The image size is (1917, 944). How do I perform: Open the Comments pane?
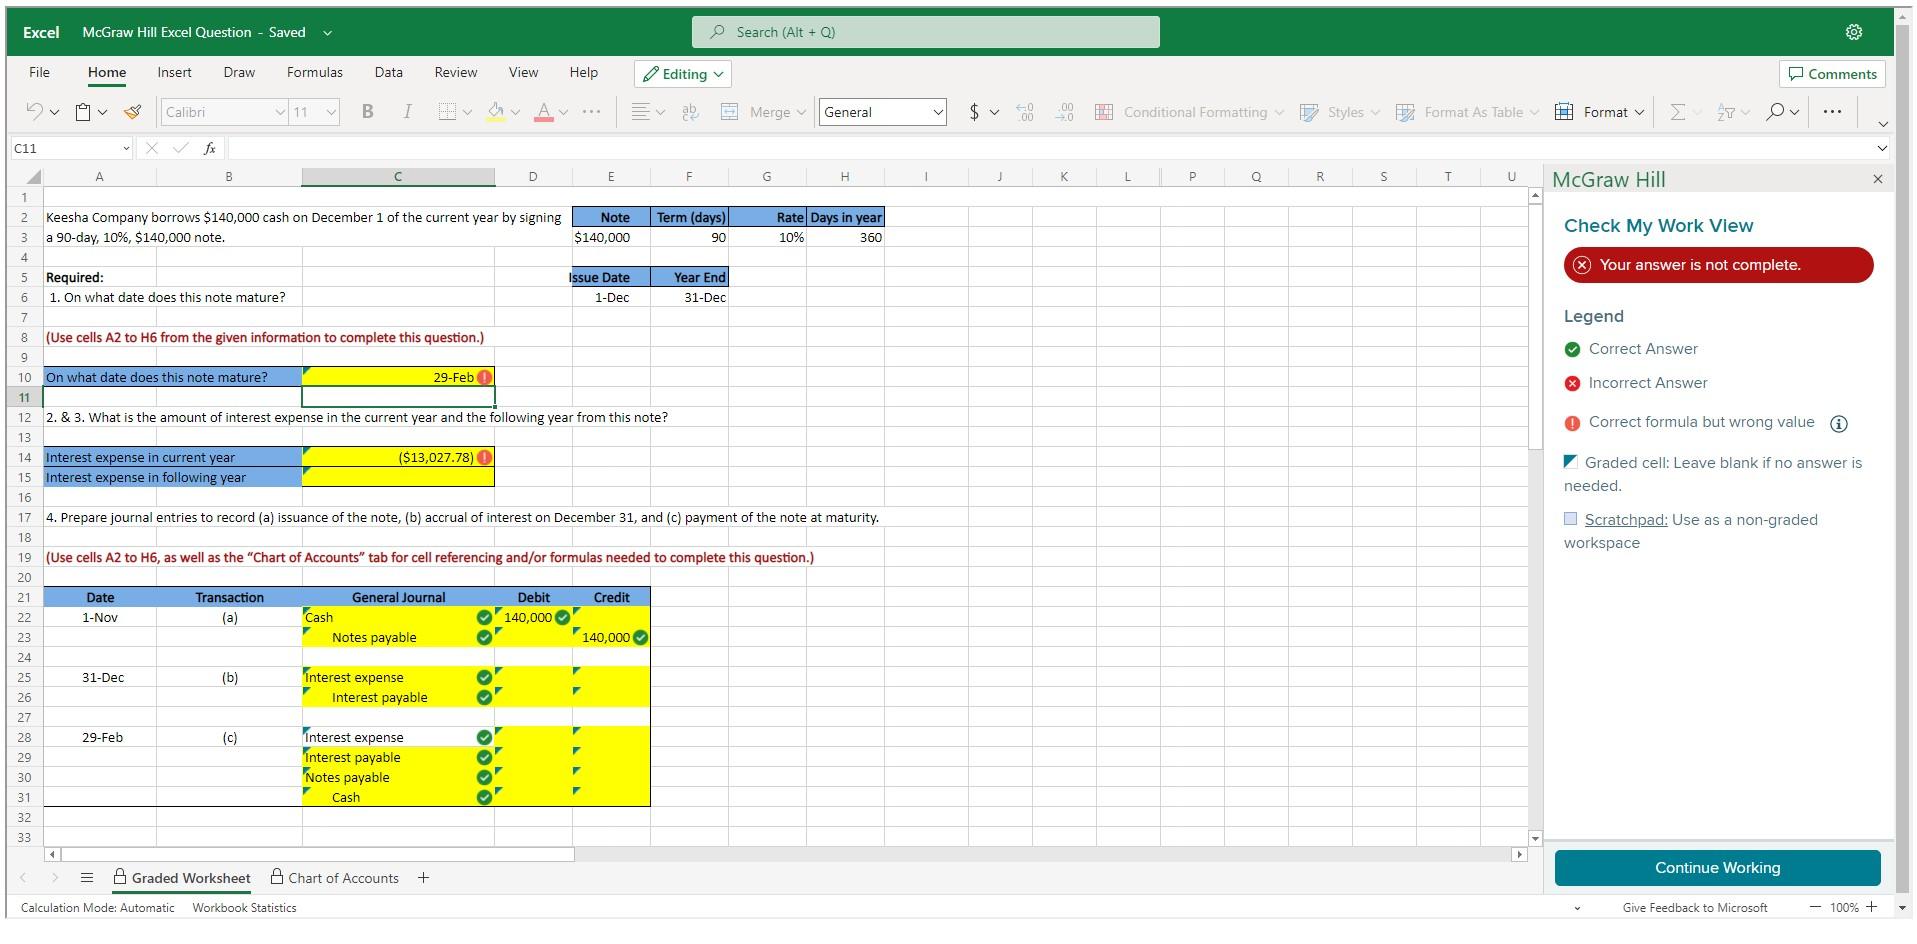pos(1832,74)
